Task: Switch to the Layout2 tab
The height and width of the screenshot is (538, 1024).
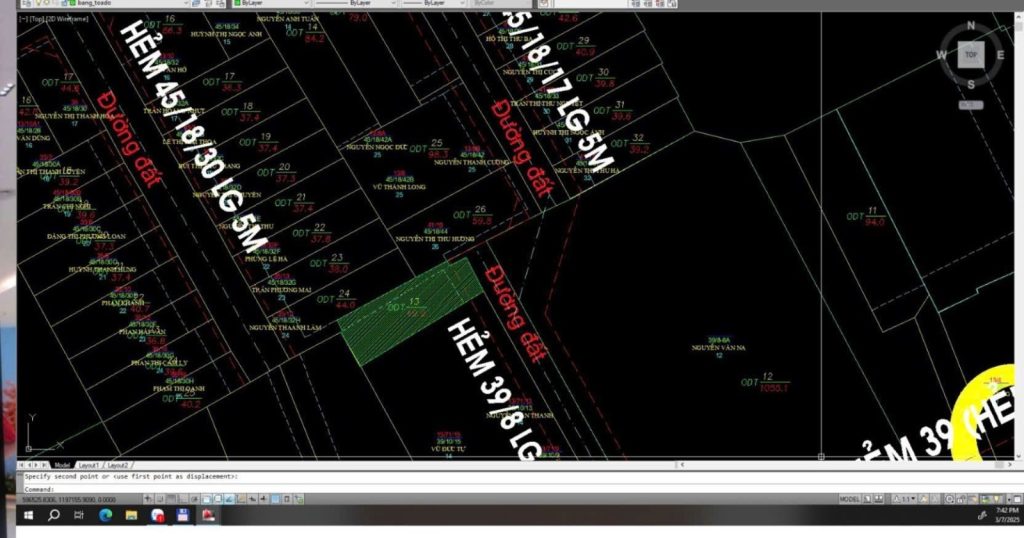Action: [118, 465]
